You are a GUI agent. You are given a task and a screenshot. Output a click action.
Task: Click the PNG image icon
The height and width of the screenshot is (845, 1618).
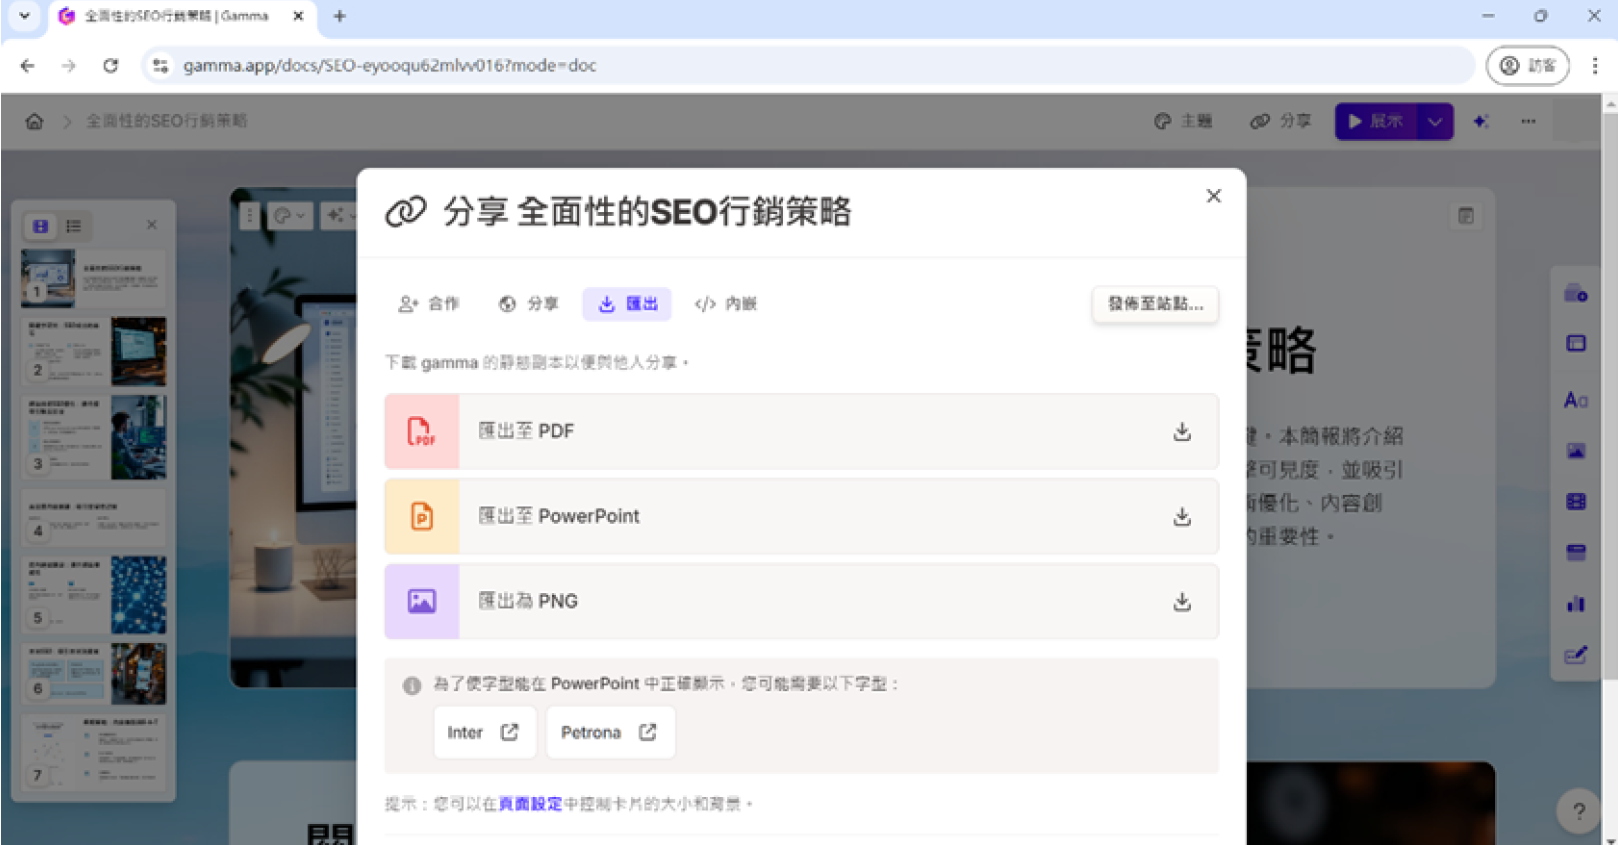click(422, 601)
